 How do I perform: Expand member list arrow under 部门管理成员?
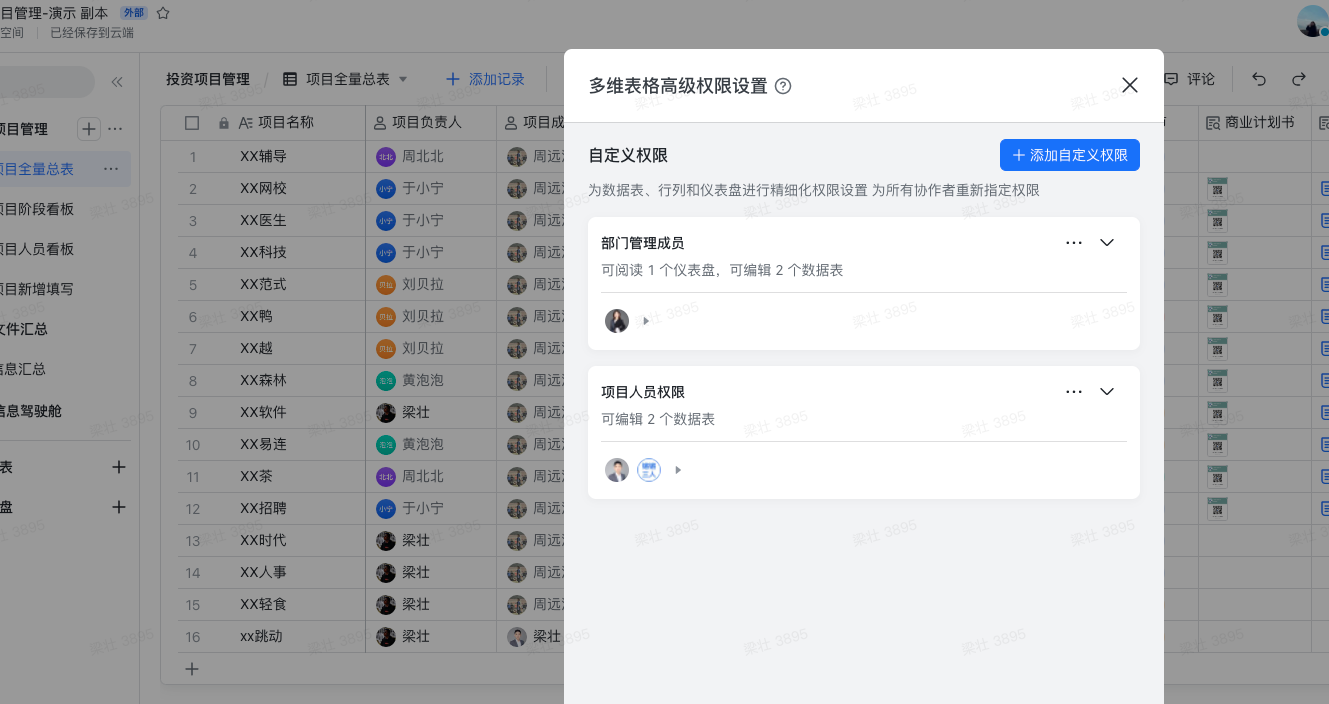point(646,321)
